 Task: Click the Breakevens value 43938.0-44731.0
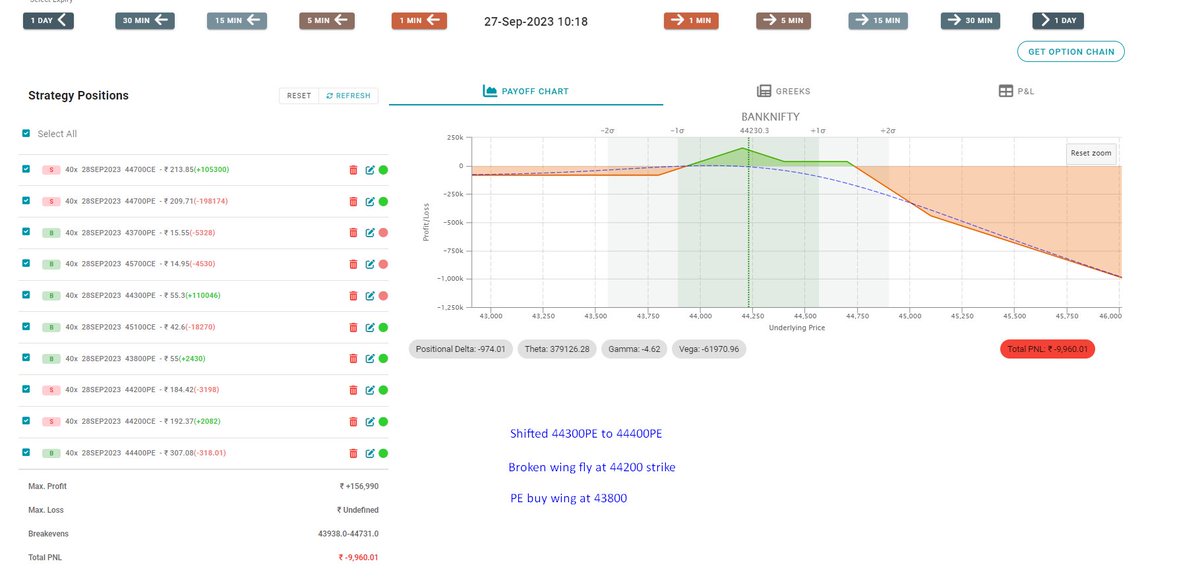pos(348,534)
